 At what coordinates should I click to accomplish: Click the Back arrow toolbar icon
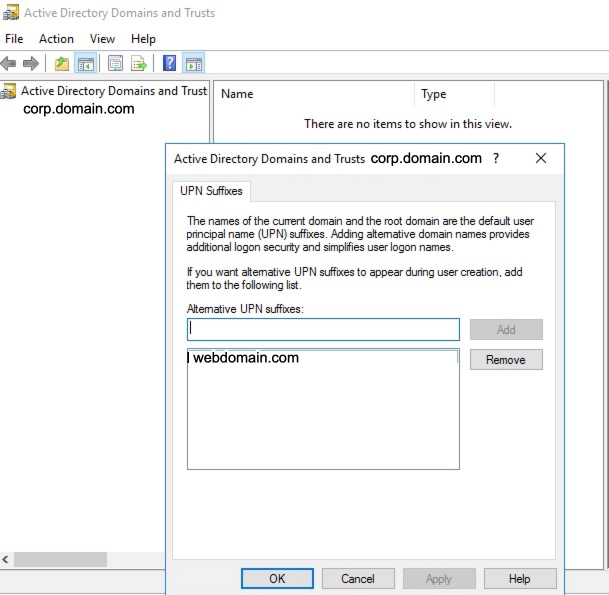[9, 63]
